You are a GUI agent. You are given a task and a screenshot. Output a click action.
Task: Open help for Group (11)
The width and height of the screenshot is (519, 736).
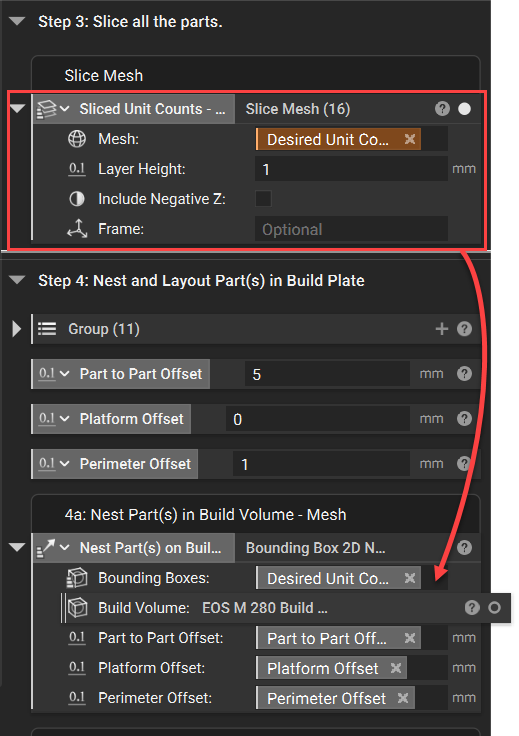(465, 329)
